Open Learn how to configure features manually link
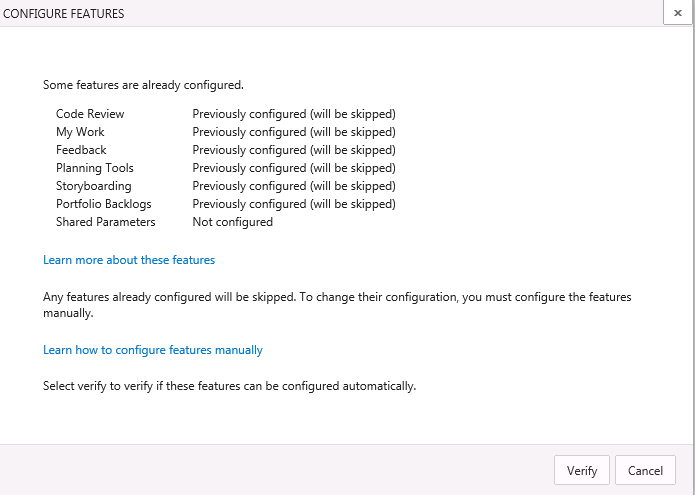Viewport: 695px width, 495px height. pyautogui.click(x=153, y=350)
